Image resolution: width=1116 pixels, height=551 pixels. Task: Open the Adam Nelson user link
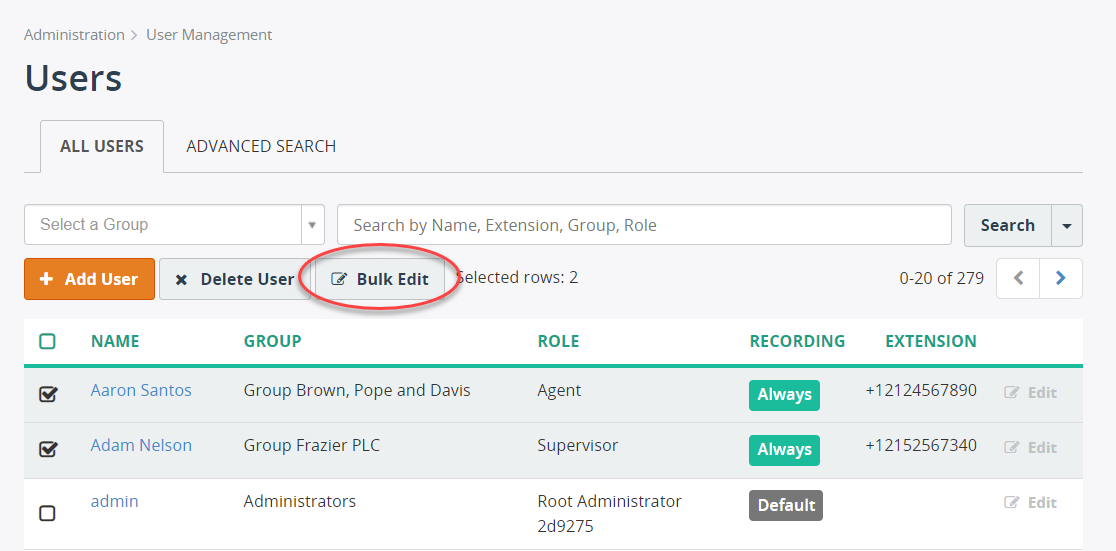[141, 445]
